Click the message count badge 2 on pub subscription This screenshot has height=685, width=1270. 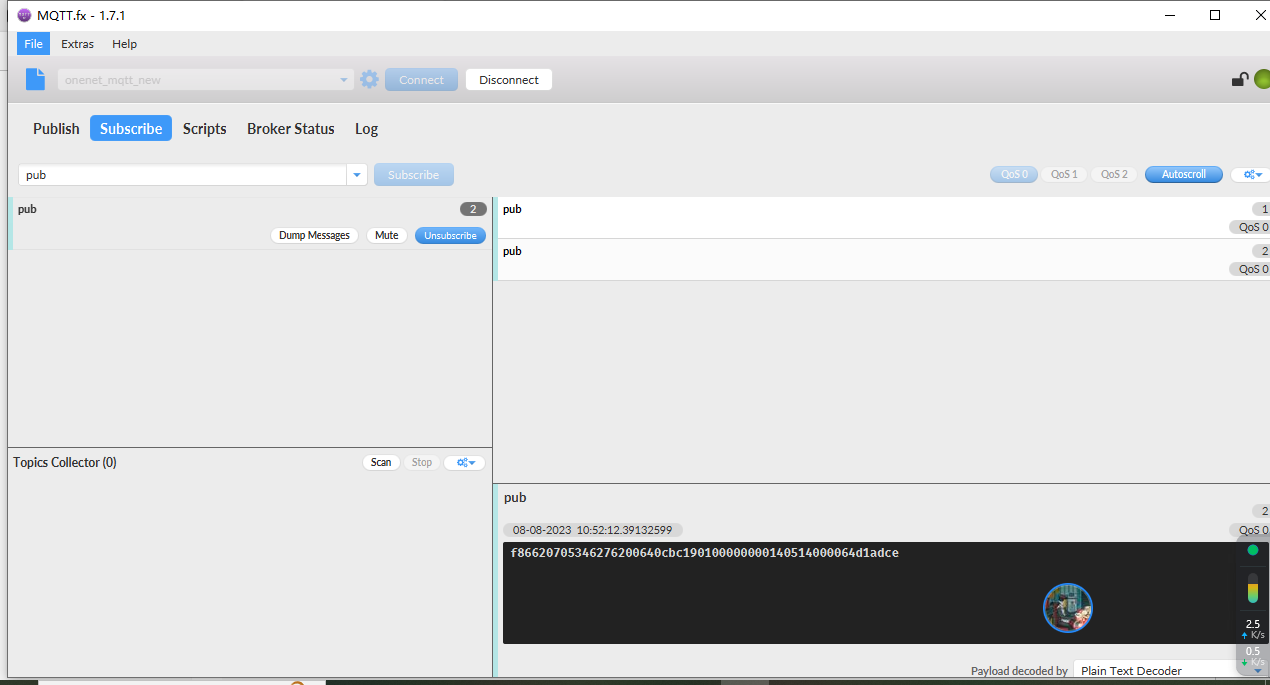click(x=473, y=209)
